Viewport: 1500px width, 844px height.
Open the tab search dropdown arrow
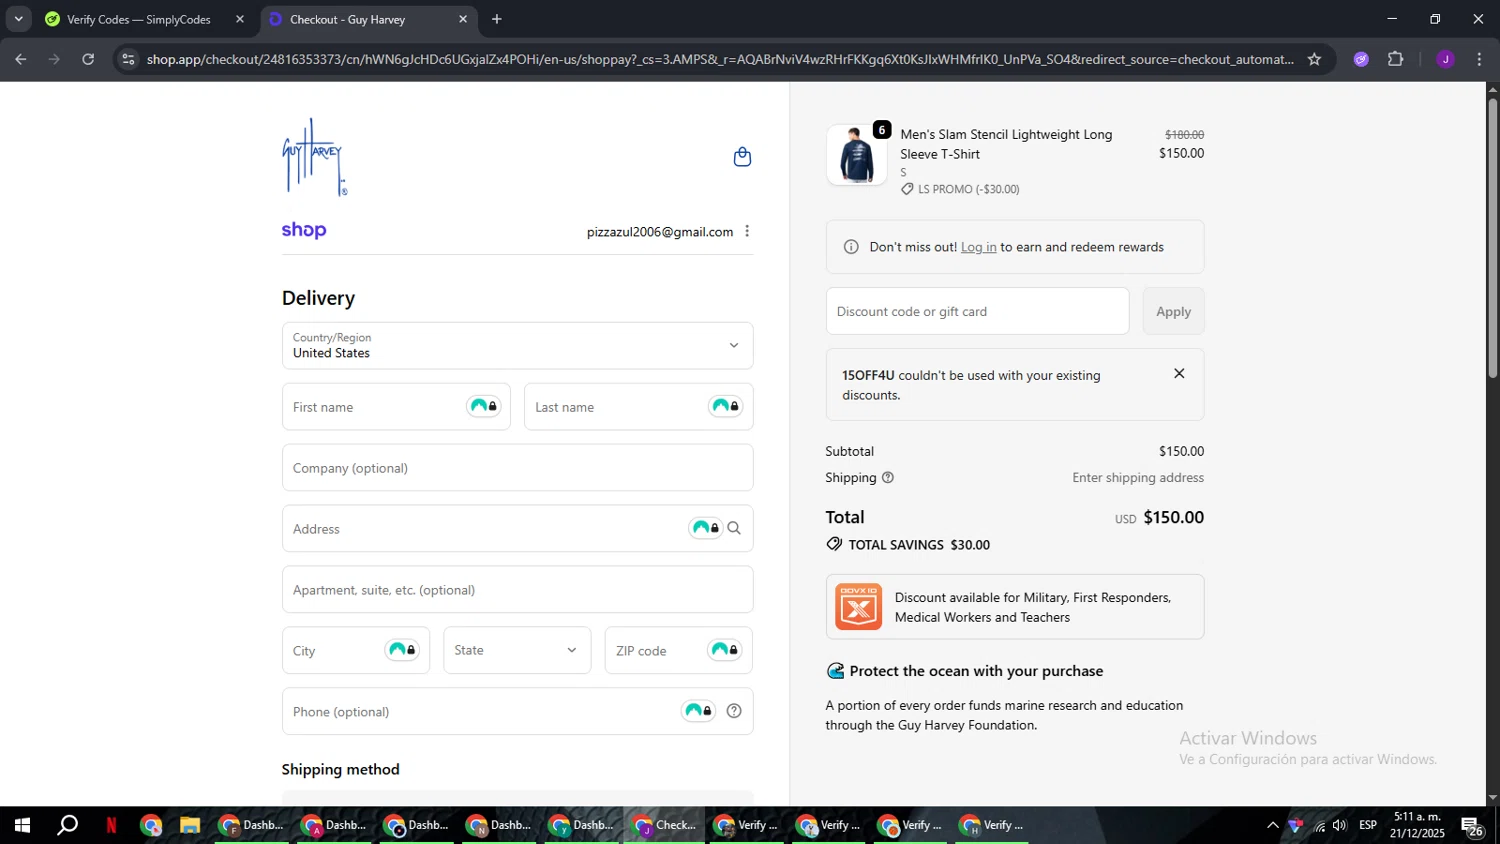click(x=18, y=19)
